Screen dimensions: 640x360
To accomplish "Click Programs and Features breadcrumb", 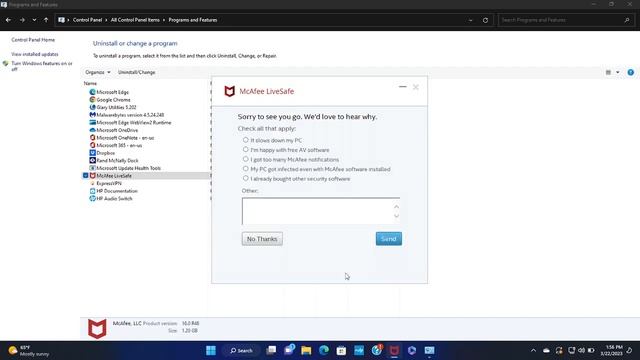I will coord(193,20).
